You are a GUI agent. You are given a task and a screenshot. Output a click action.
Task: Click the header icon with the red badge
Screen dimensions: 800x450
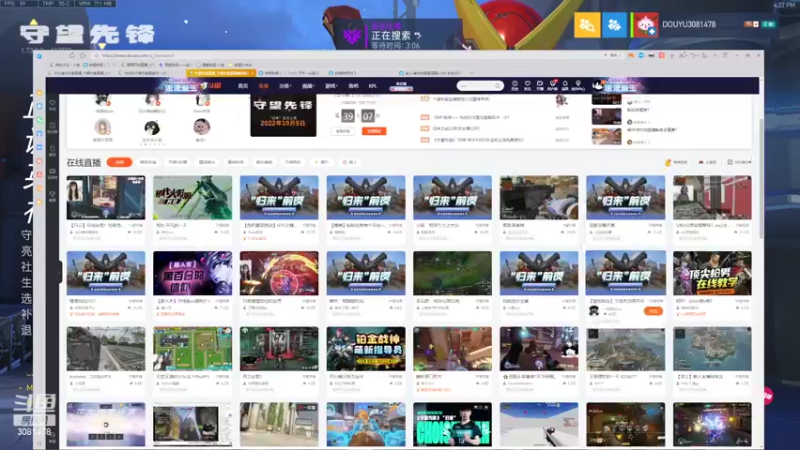point(553,85)
